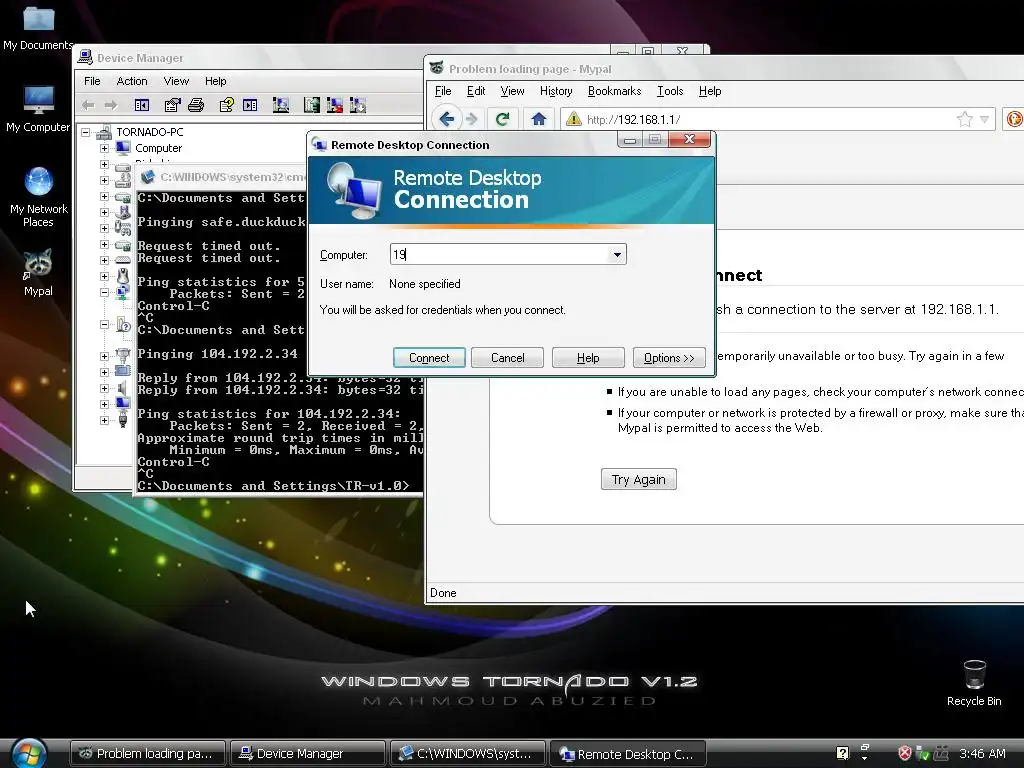Expand the USB plug controllers category
The image size is (1024, 768).
point(104,420)
